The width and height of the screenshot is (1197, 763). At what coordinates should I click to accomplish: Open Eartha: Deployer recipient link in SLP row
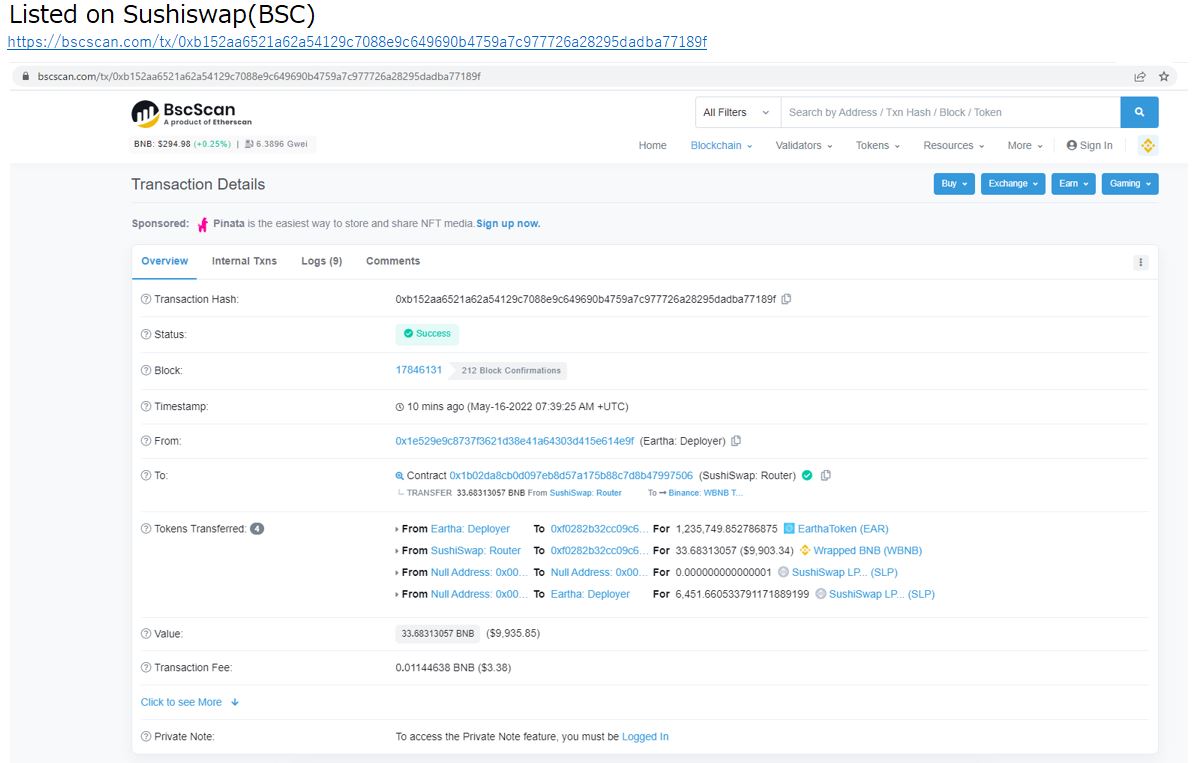pyautogui.click(x=590, y=593)
